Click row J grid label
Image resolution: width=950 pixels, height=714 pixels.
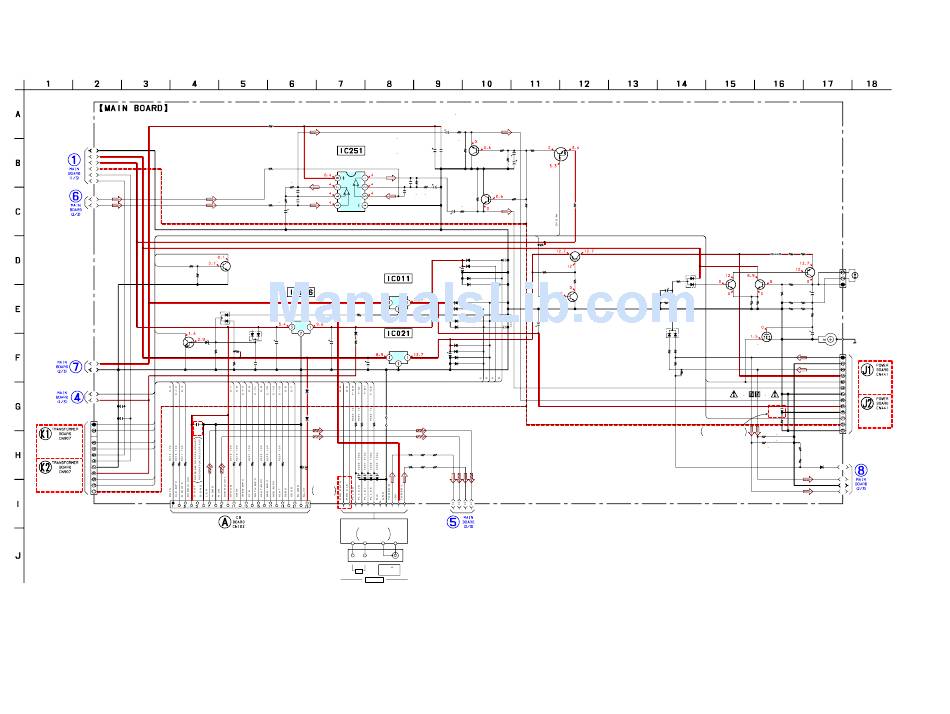(18, 555)
